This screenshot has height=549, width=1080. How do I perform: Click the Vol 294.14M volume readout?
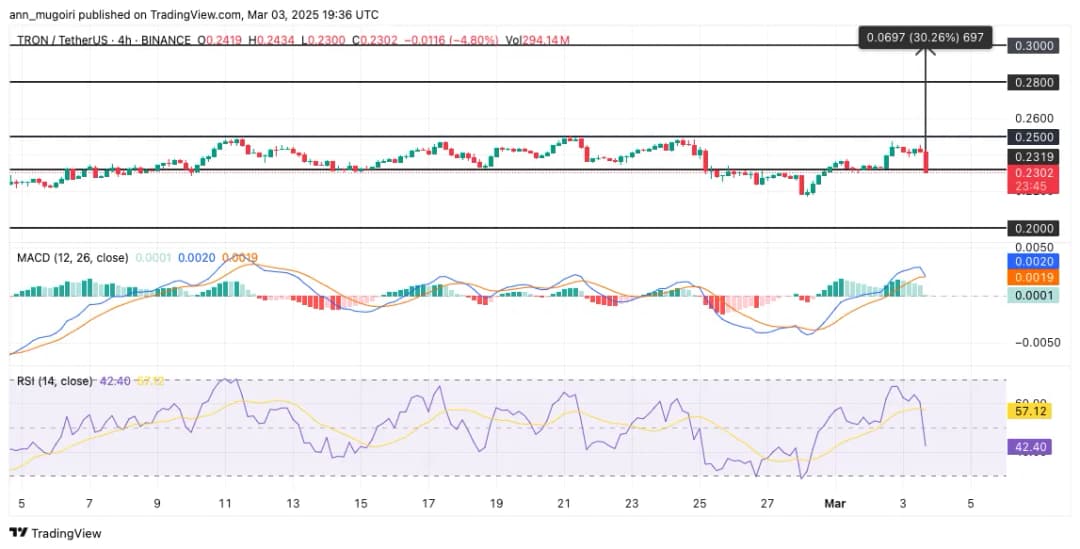pos(537,40)
